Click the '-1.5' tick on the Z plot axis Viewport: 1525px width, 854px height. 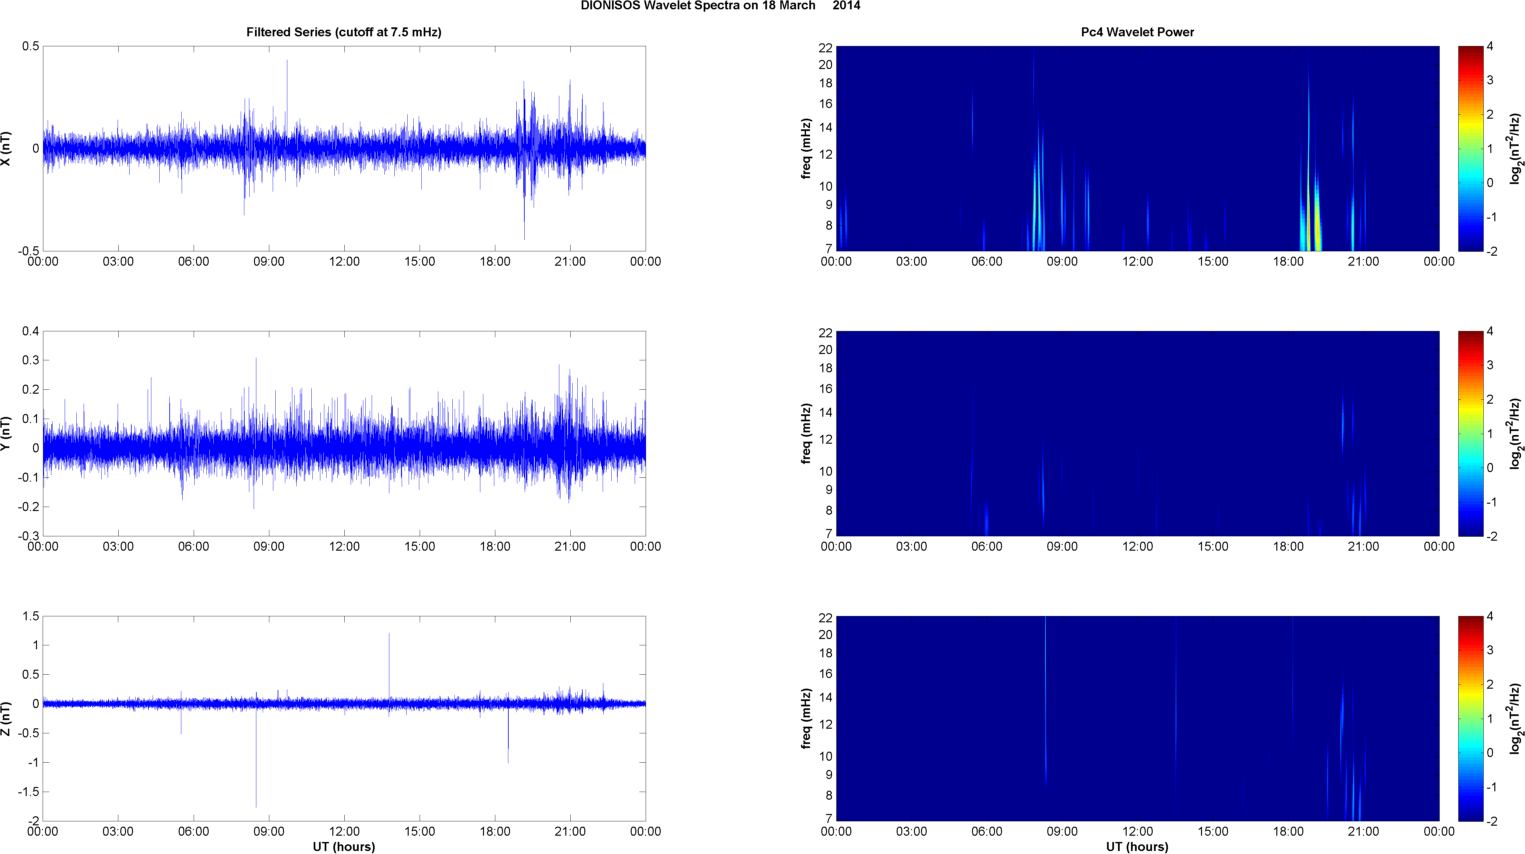point(28,792)
